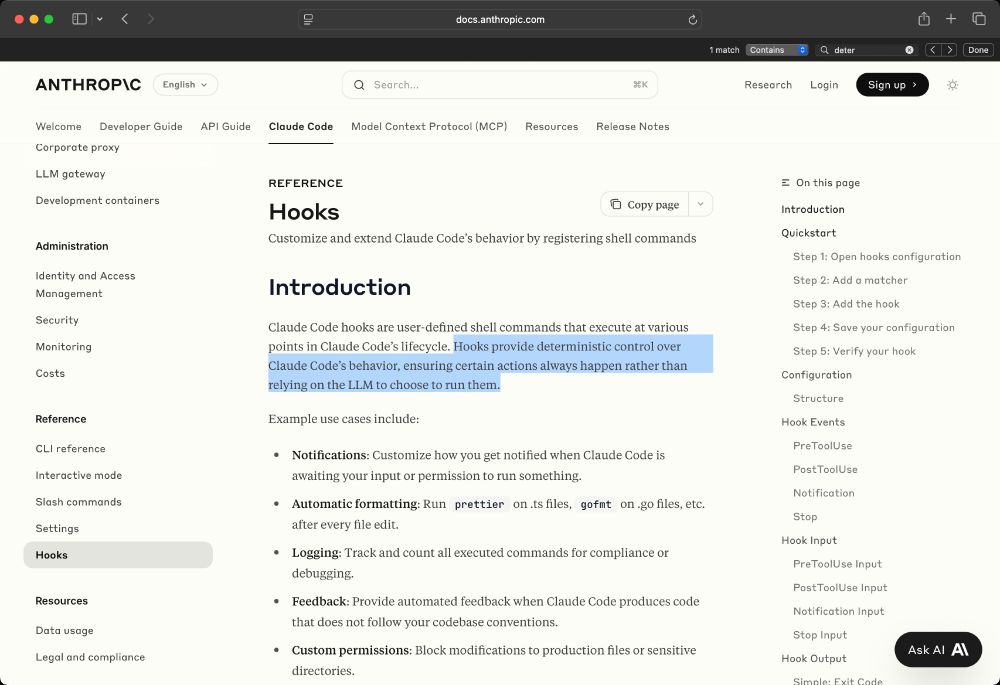Open Legal and compliance sidebar page
The image size is (1000, 685).
click(91, 657)
